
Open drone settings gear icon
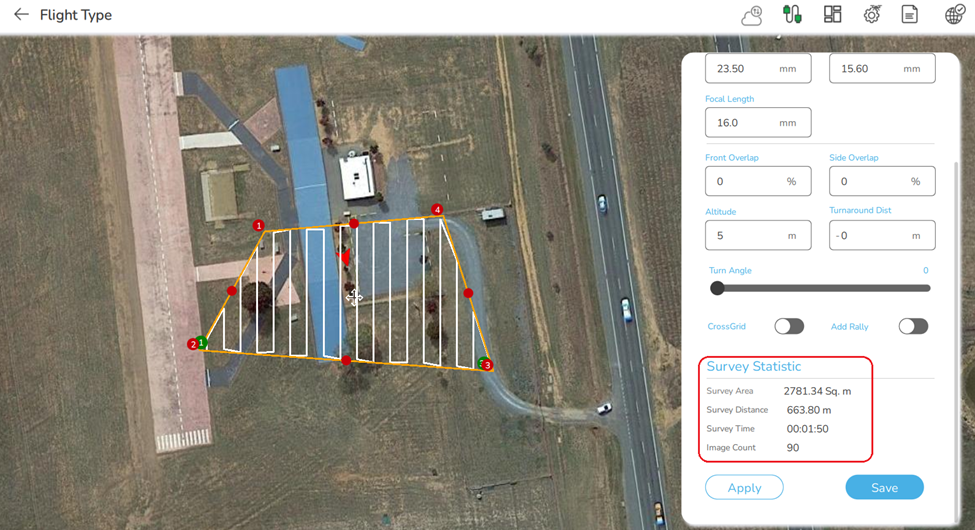(x=872, y=14)
